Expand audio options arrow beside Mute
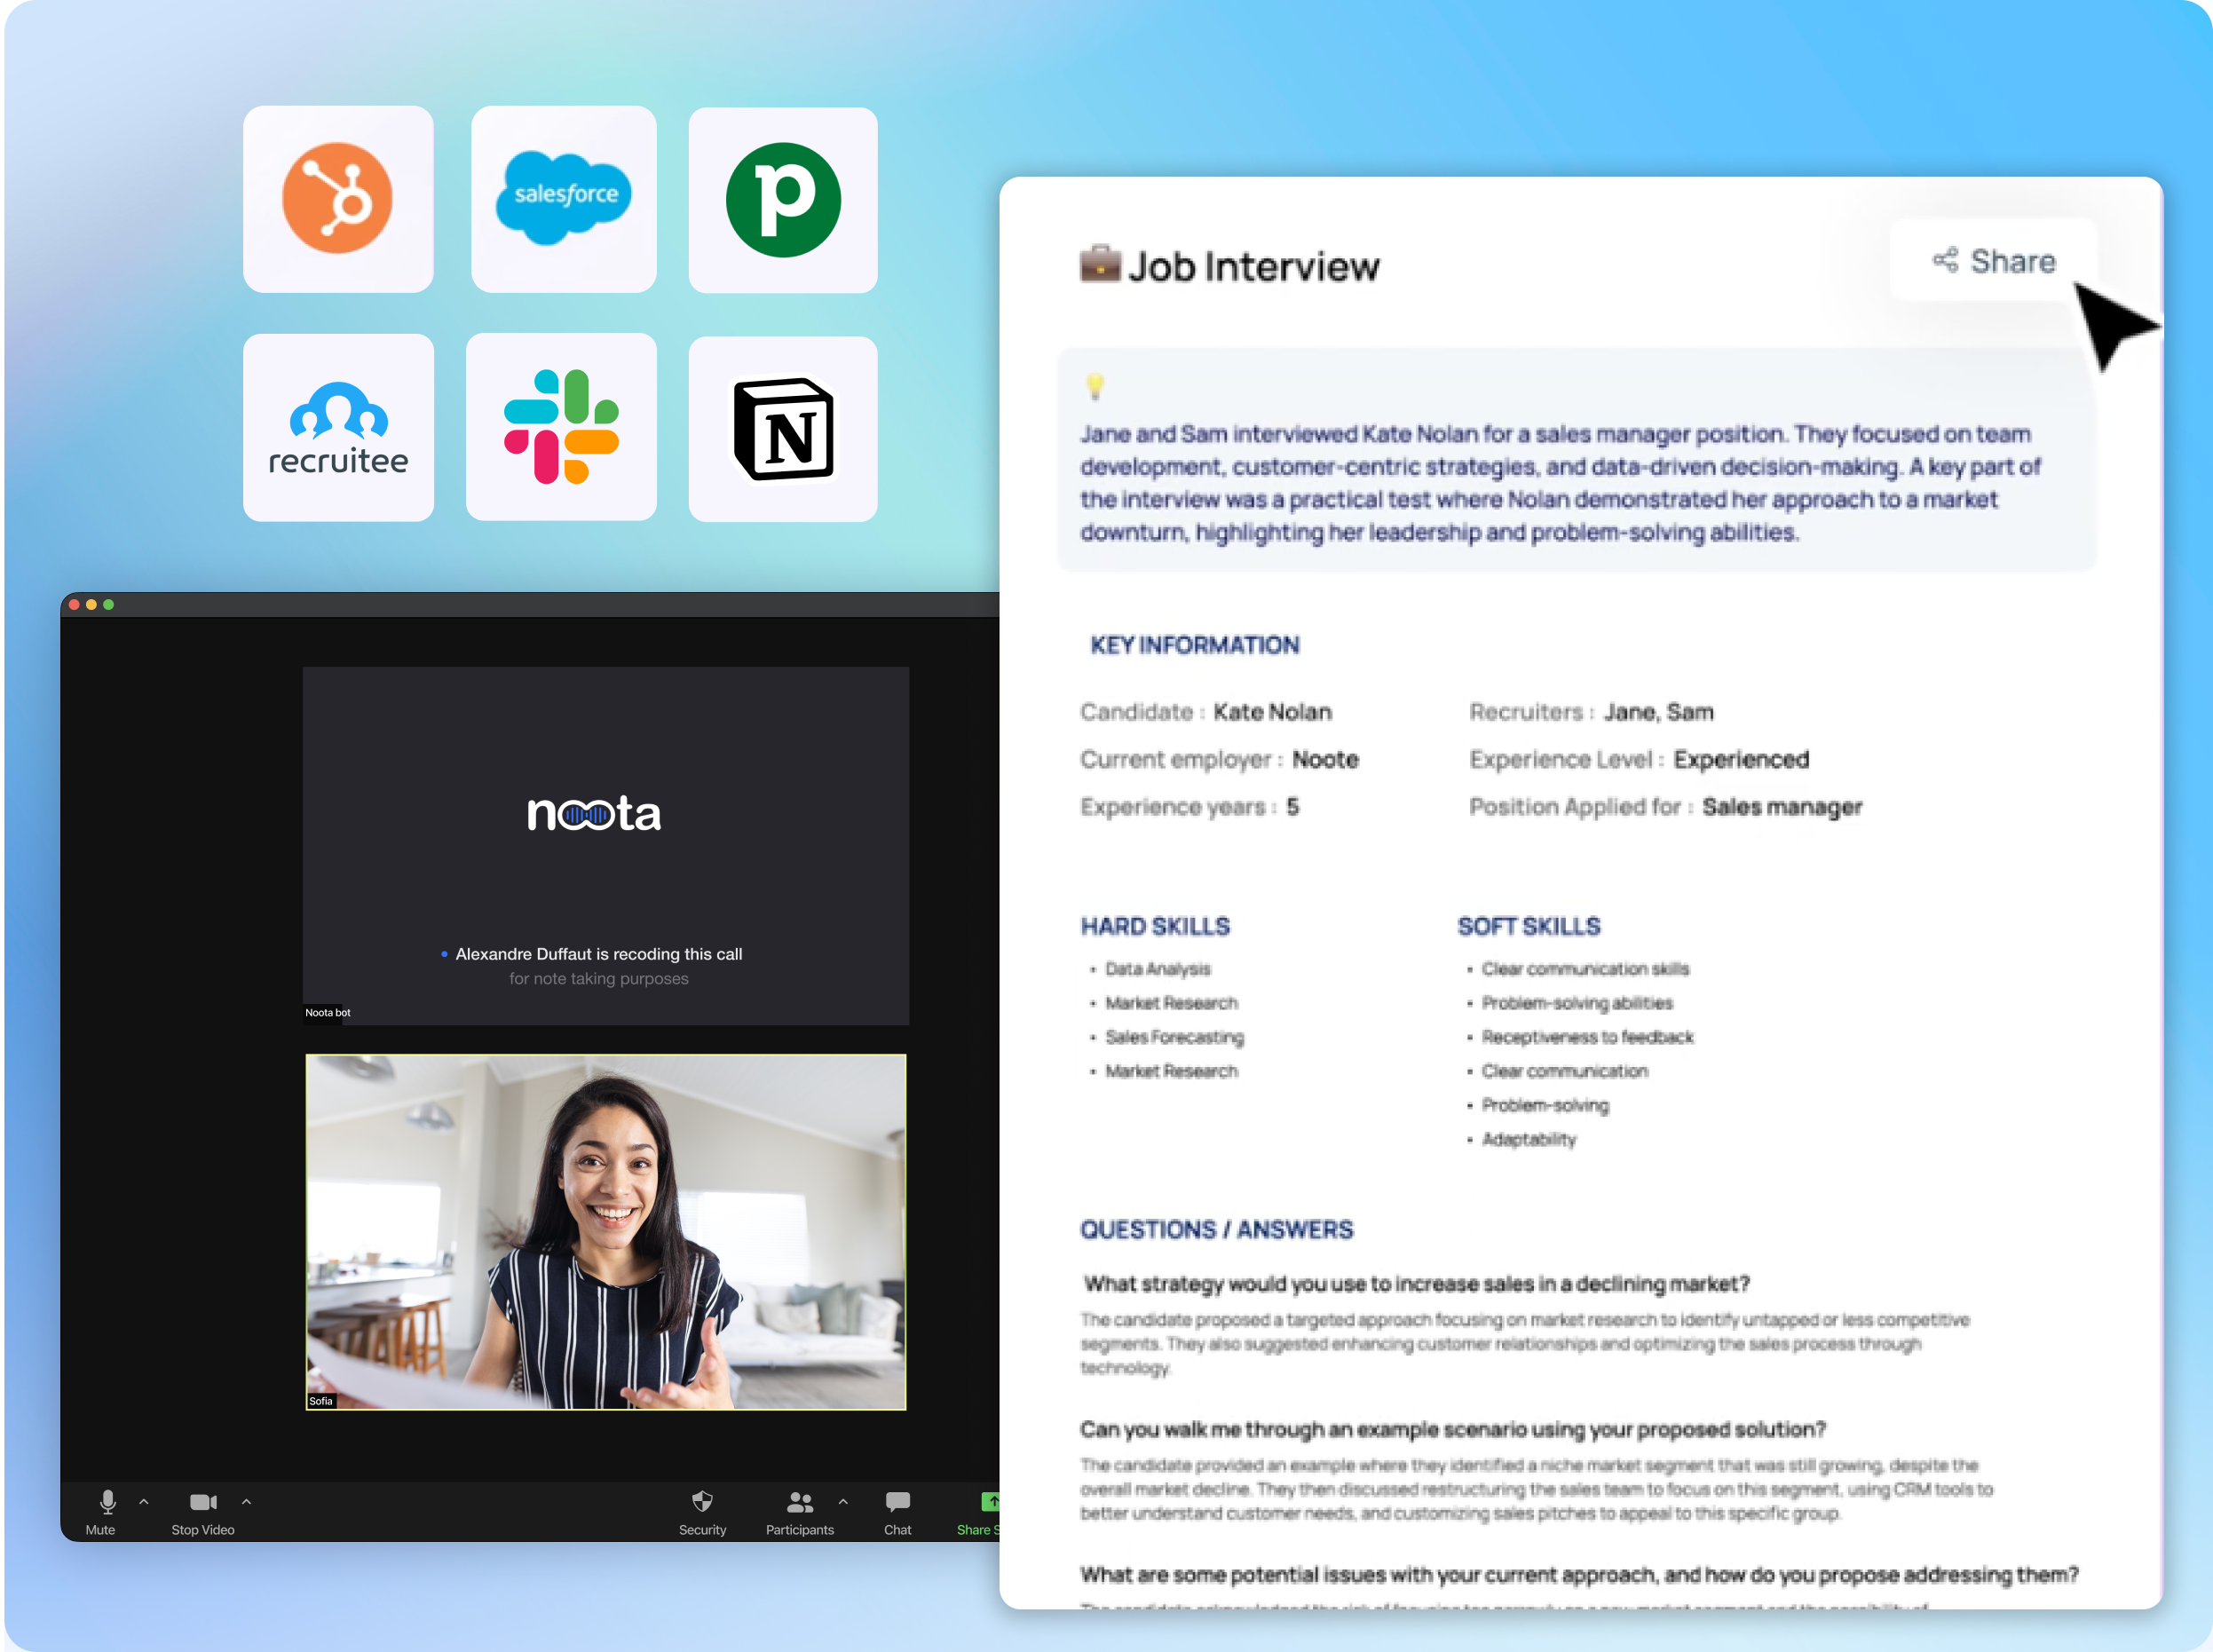 pyautogui.click(x=144, y=1501)
